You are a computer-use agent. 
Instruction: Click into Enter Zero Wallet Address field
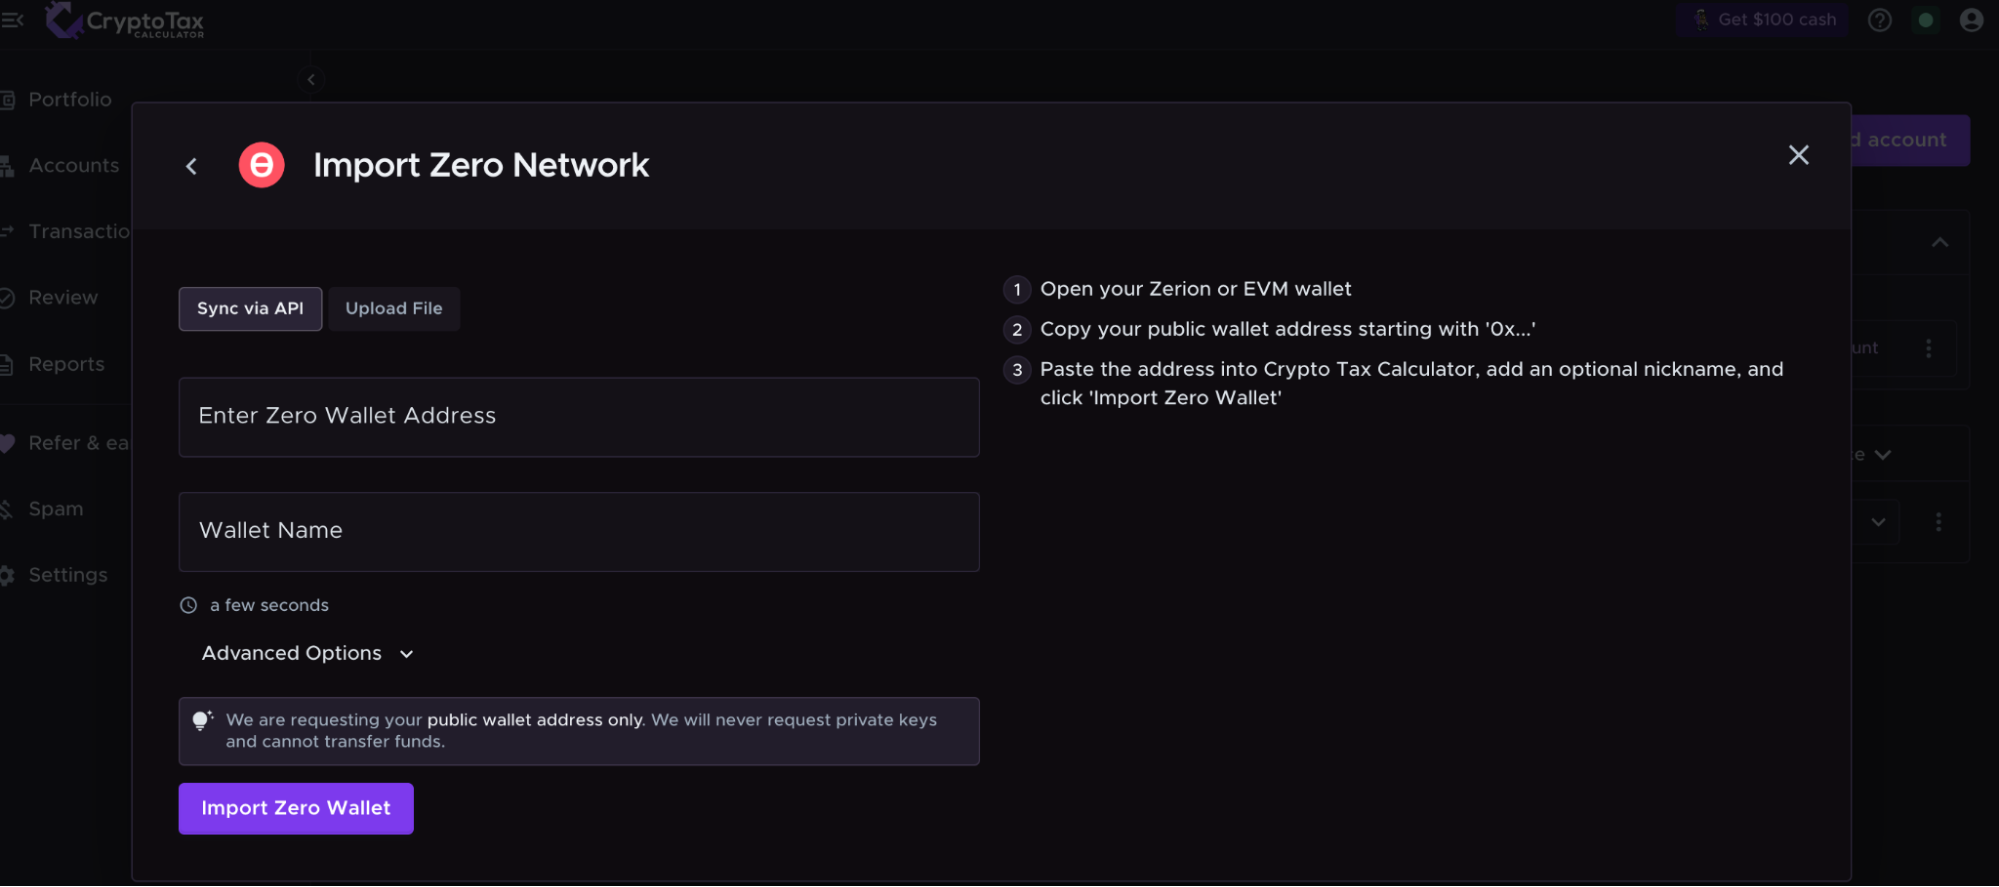(x=578, y=417)
